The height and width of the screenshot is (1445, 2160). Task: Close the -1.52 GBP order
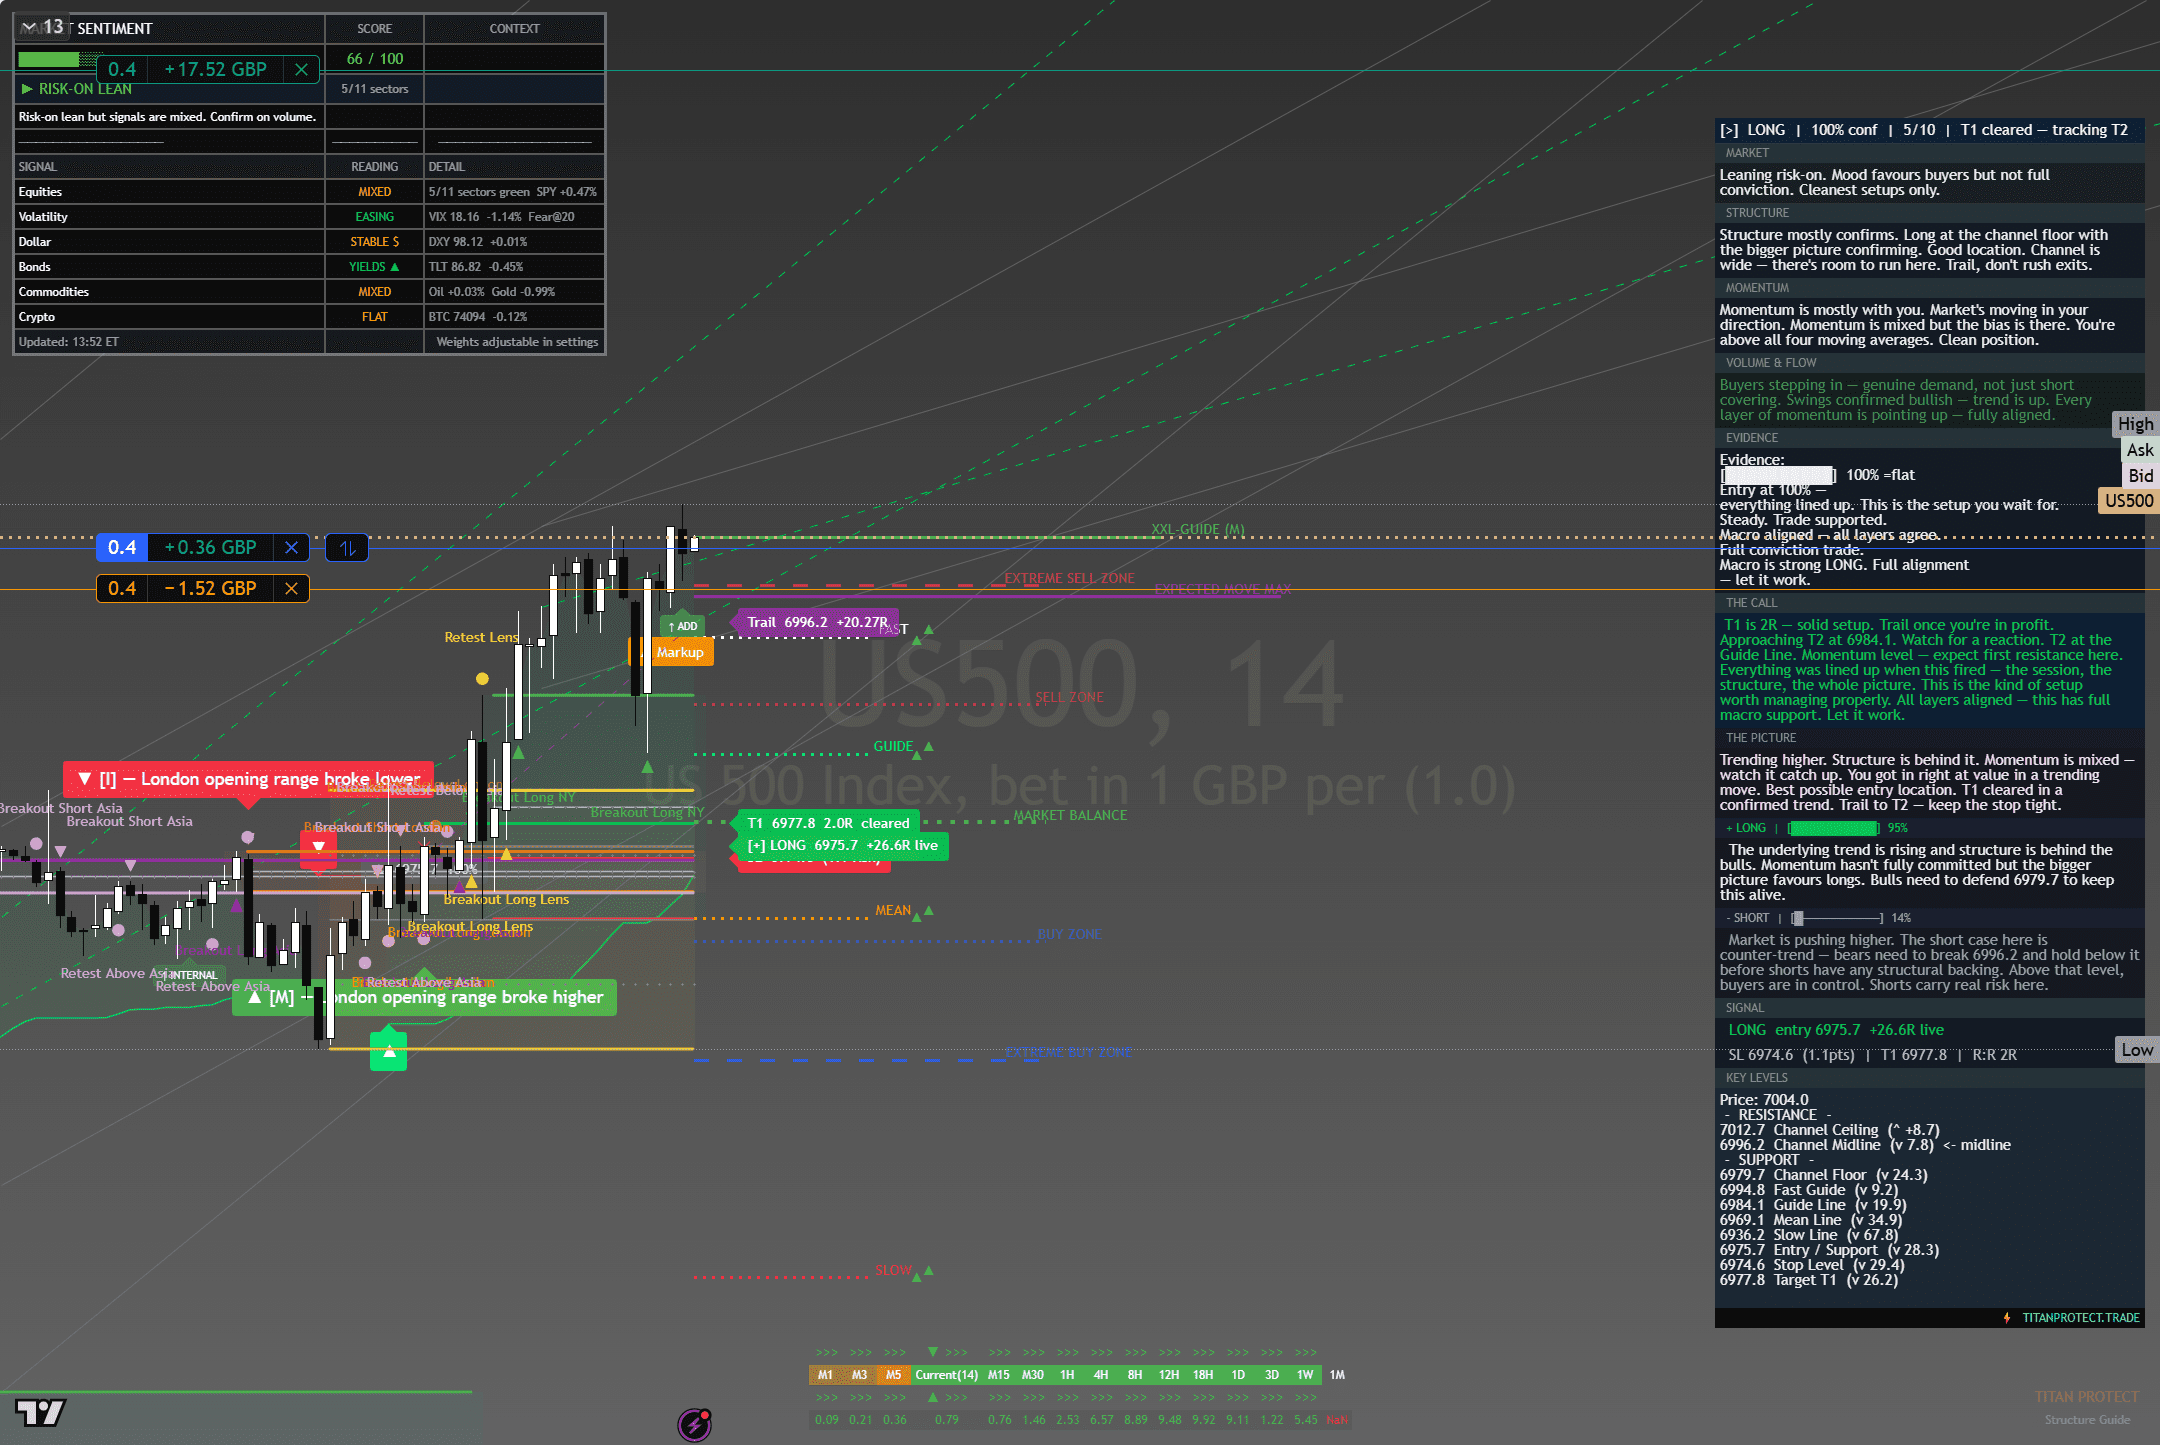[x=291, y=589]
